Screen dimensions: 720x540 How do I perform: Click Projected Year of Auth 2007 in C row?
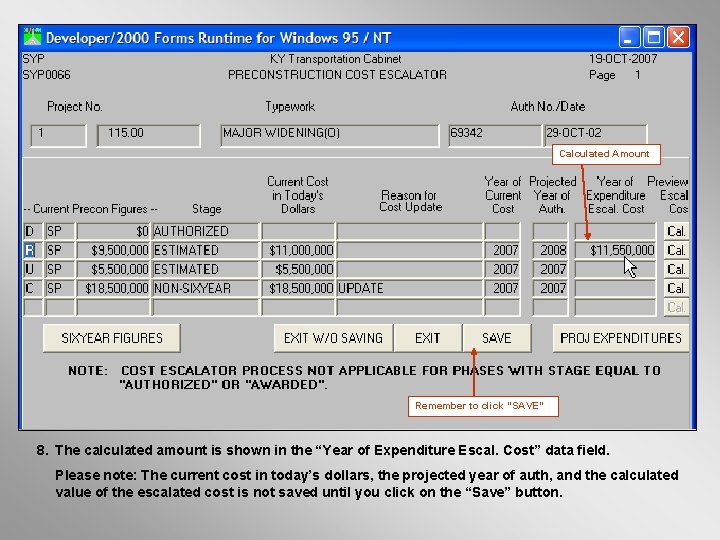550,288
